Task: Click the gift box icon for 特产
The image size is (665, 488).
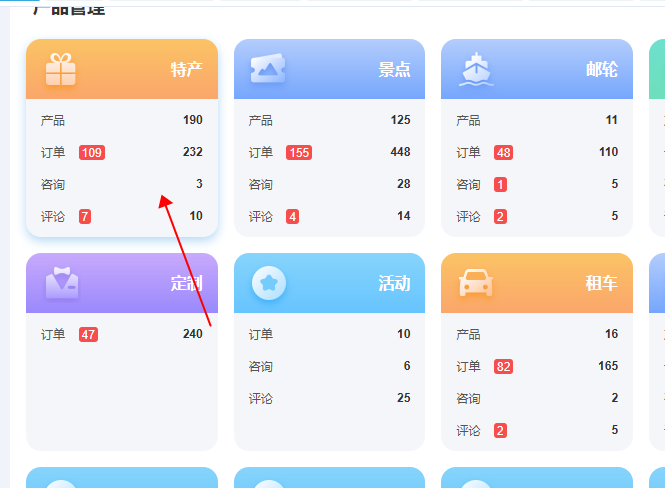Action: point(61,69)
